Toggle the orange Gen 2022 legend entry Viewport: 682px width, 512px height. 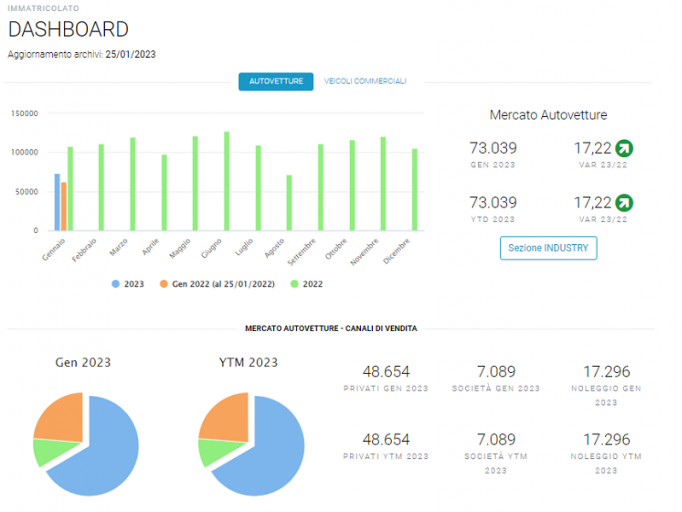pyautogui.click(x=217, y=284)
